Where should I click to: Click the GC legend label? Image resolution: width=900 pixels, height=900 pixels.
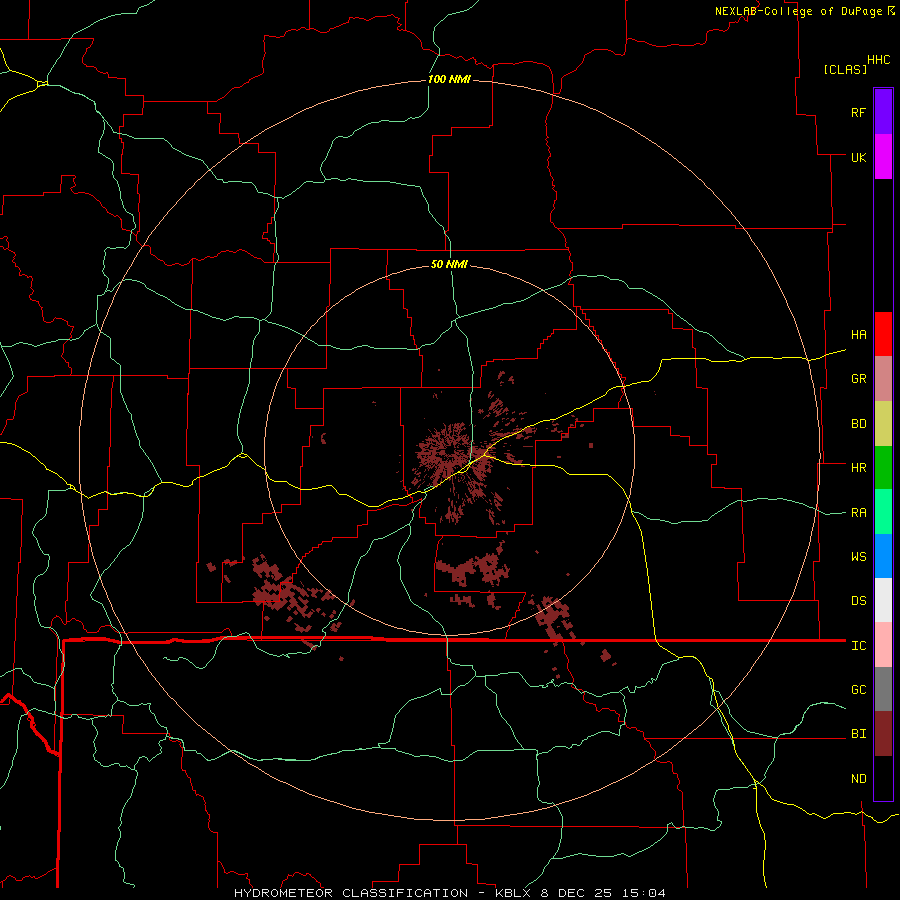[858, 690]
